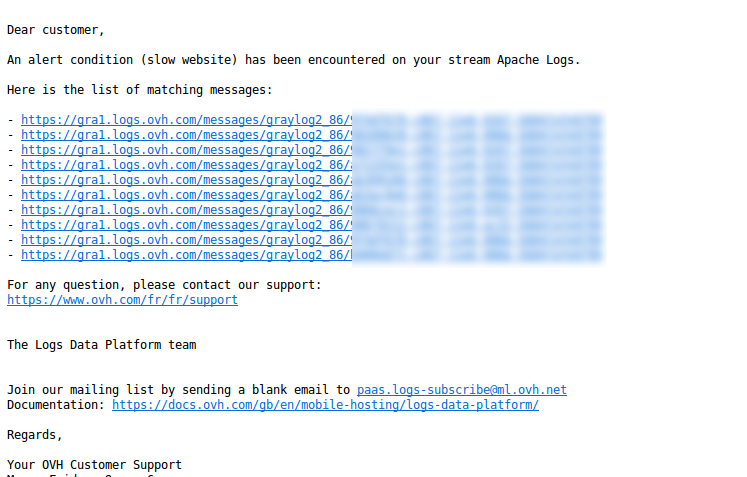Image resolution: width=747 pixels, height=477 pixels.
Task: Click the "Regards," line
Action: pyautogui.click(x=34, y=435)
